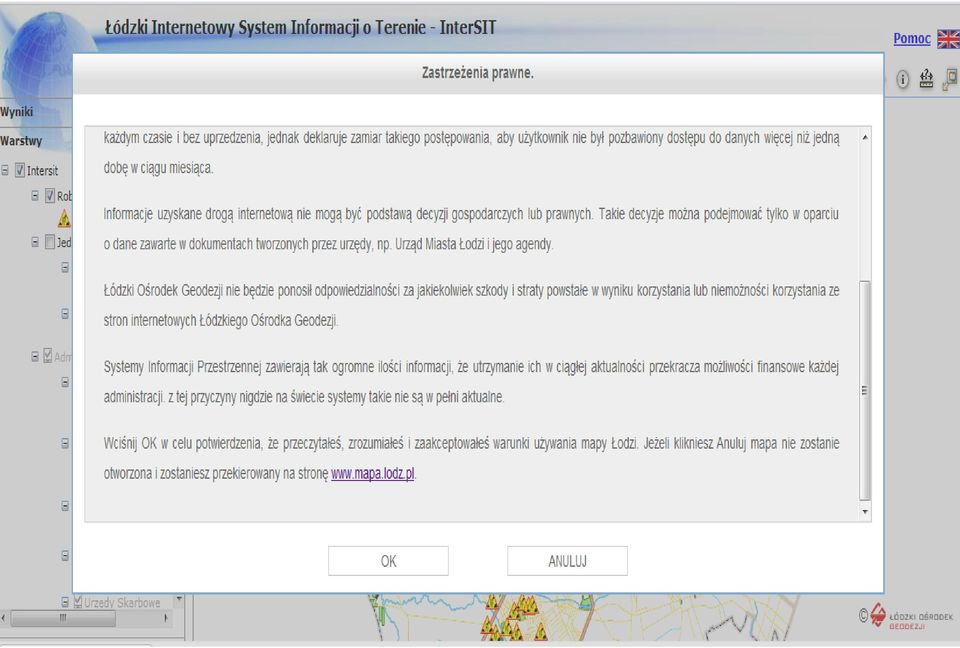Click the legal text vertical scrollbar thumb

coord(864,390)
